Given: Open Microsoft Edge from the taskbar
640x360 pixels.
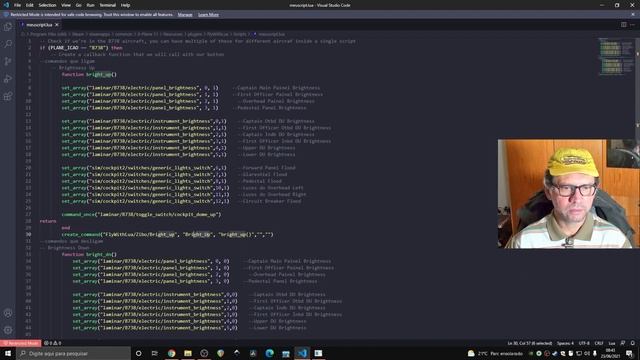Looking at the screenshot, I should point(269,353).
